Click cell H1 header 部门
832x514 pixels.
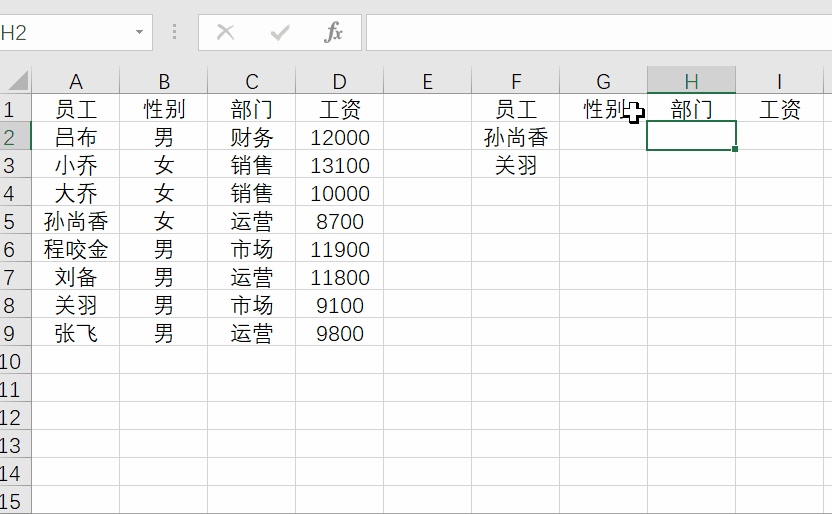[x=691, y=109]
